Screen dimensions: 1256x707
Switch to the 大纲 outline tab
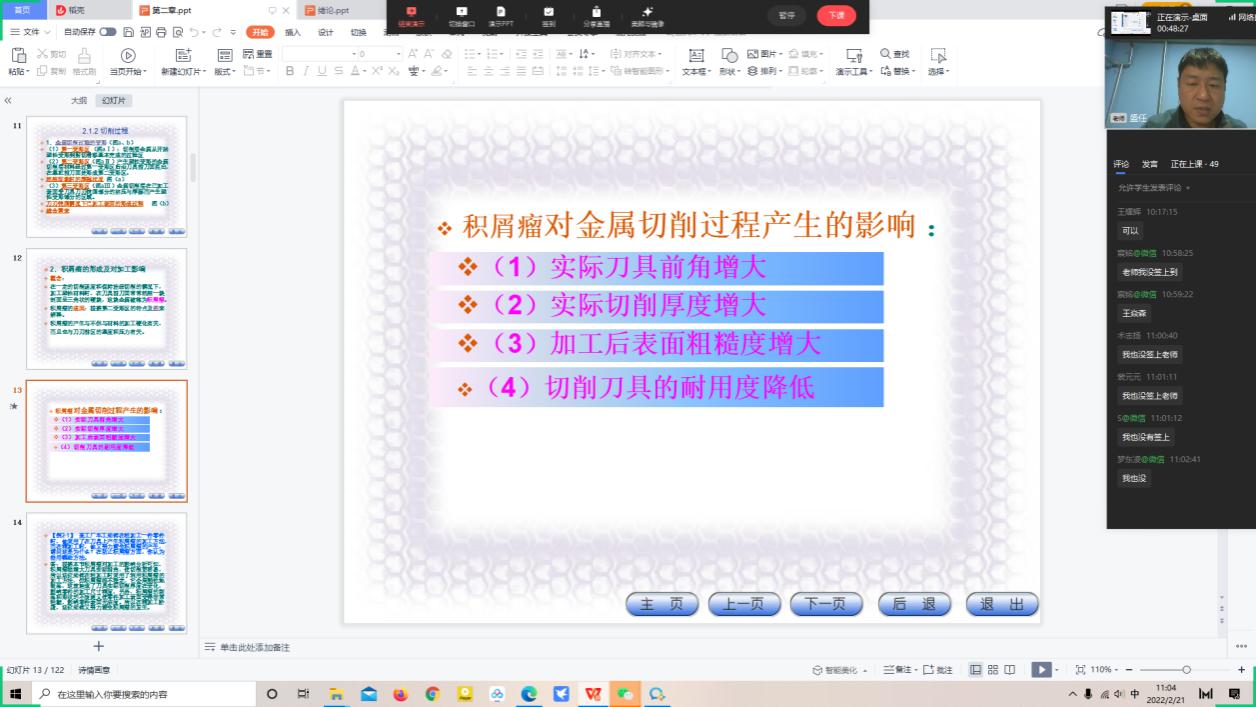[x=79, y=101]
